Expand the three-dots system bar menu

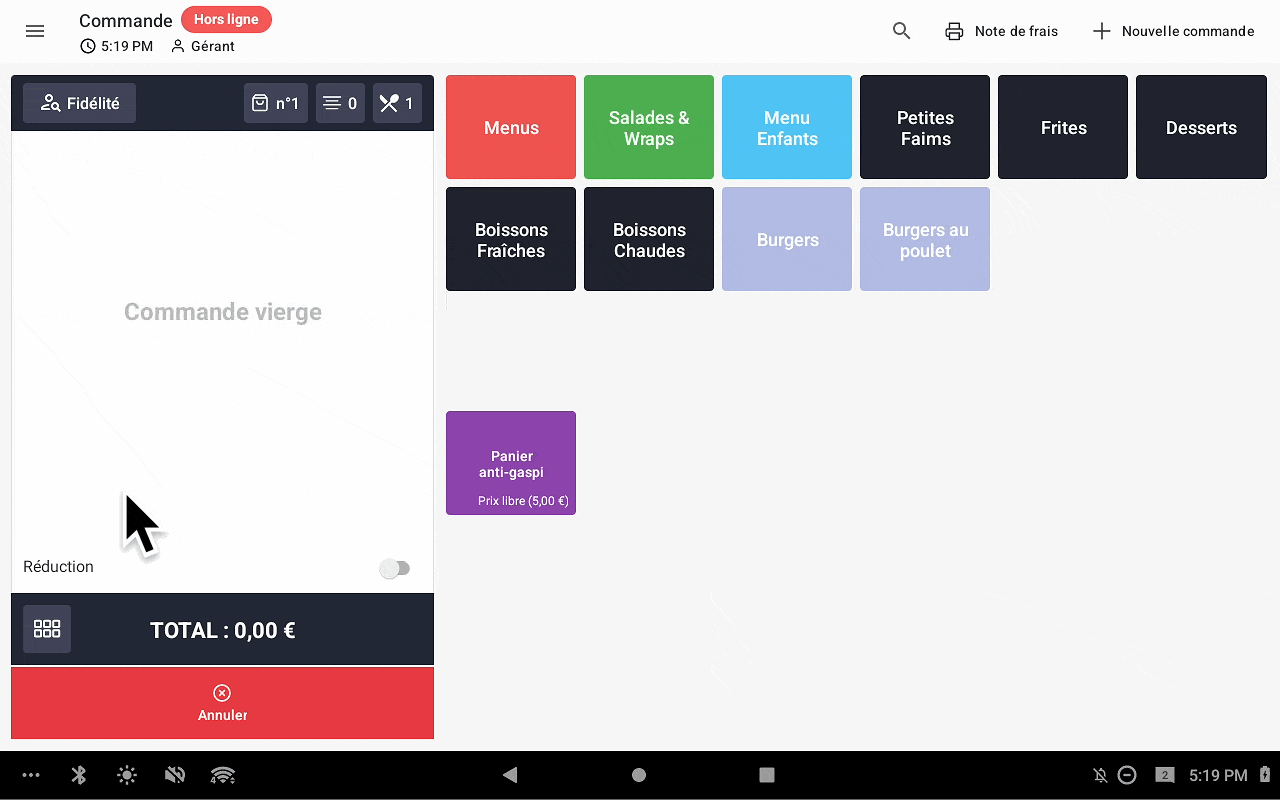click(31, 775)
